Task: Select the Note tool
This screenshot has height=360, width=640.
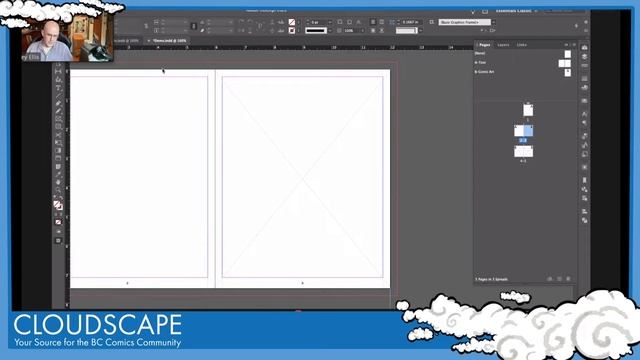Action: [58, 167]
